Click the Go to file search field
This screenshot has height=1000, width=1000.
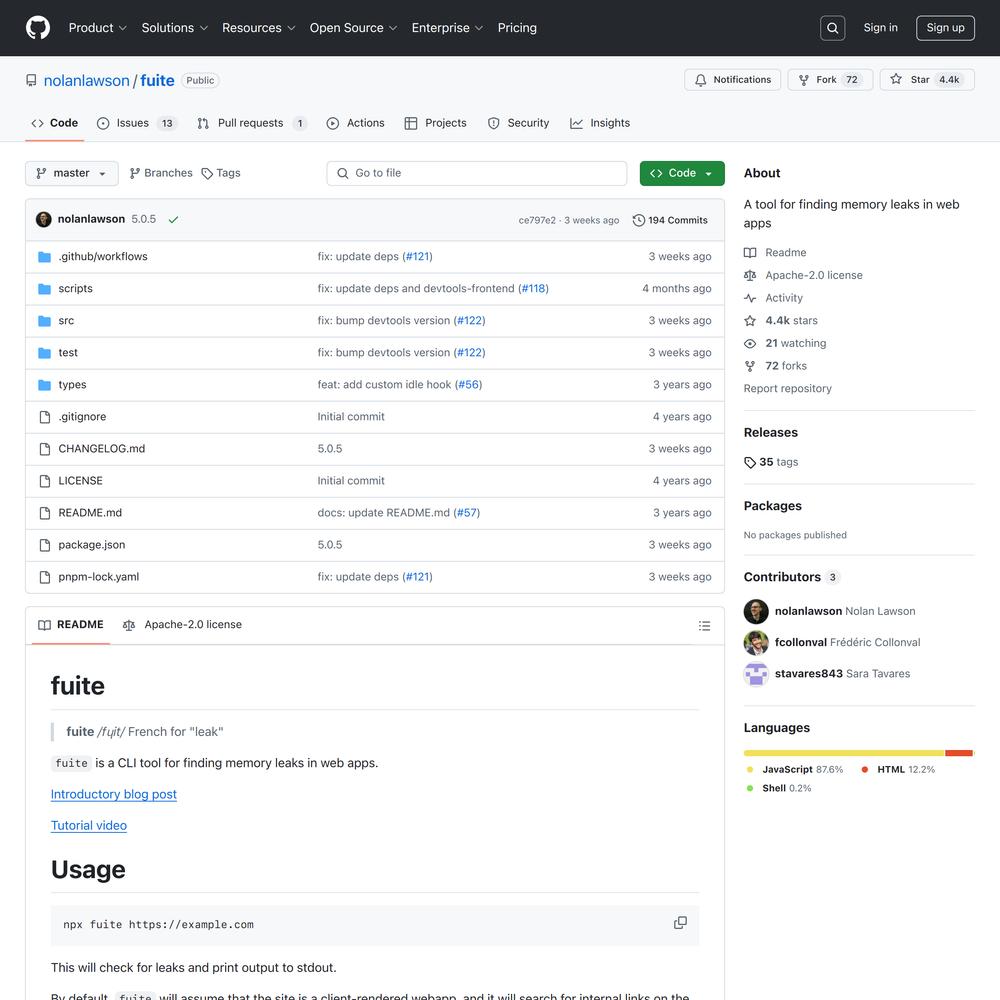click(x=476, y=173)
